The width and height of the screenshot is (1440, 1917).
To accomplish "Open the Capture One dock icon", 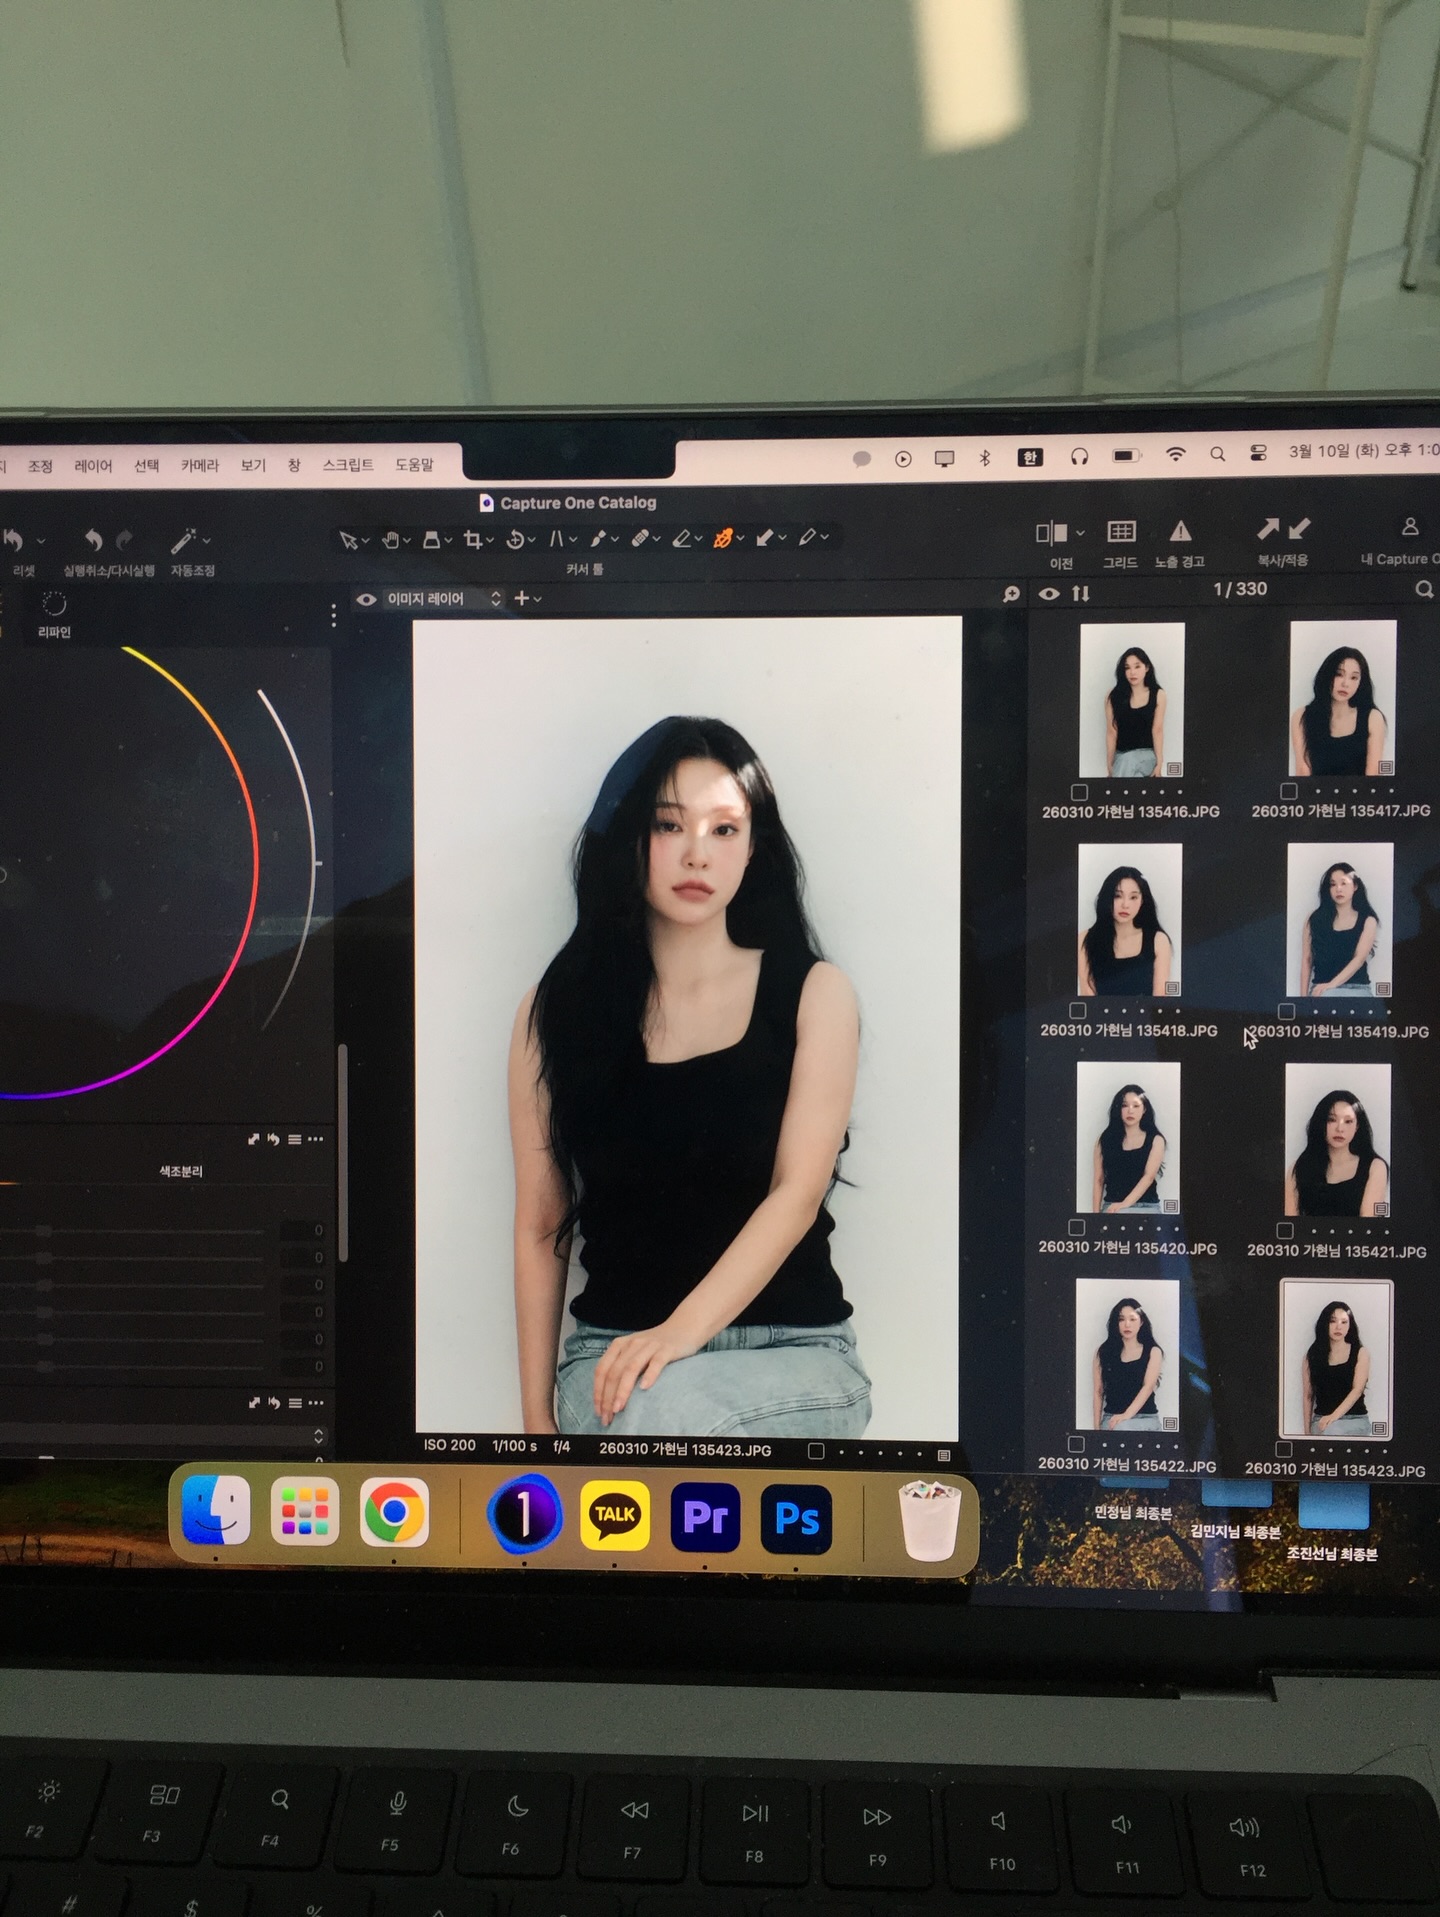I will [x=523, y=1514].
